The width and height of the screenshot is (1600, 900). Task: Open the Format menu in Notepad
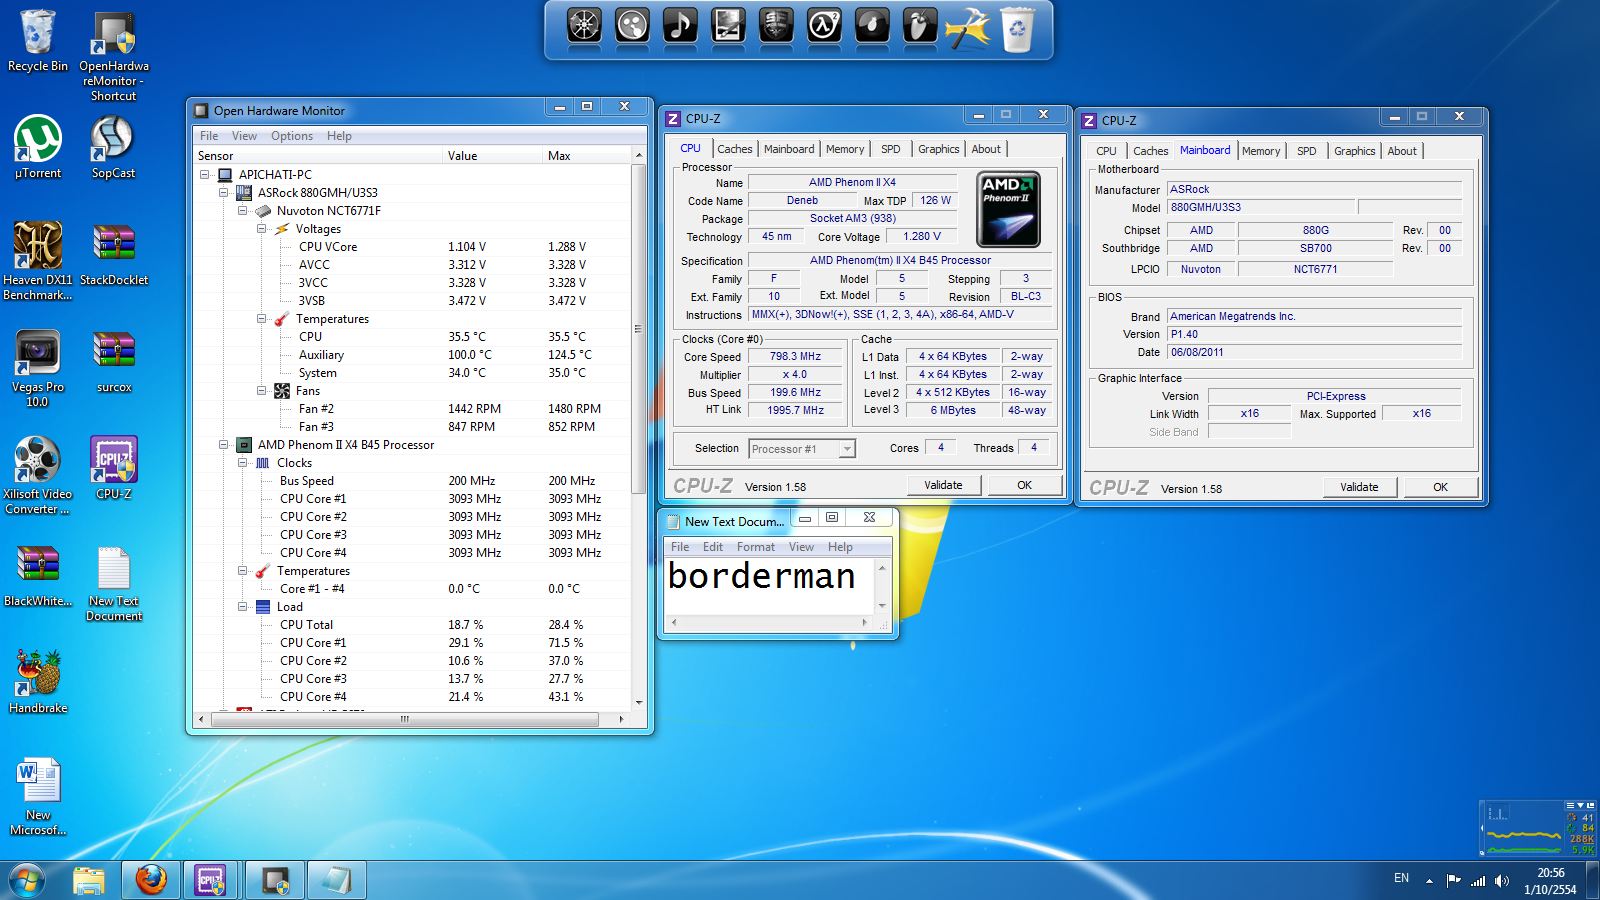pyautogui.click(x=756, y=547)
